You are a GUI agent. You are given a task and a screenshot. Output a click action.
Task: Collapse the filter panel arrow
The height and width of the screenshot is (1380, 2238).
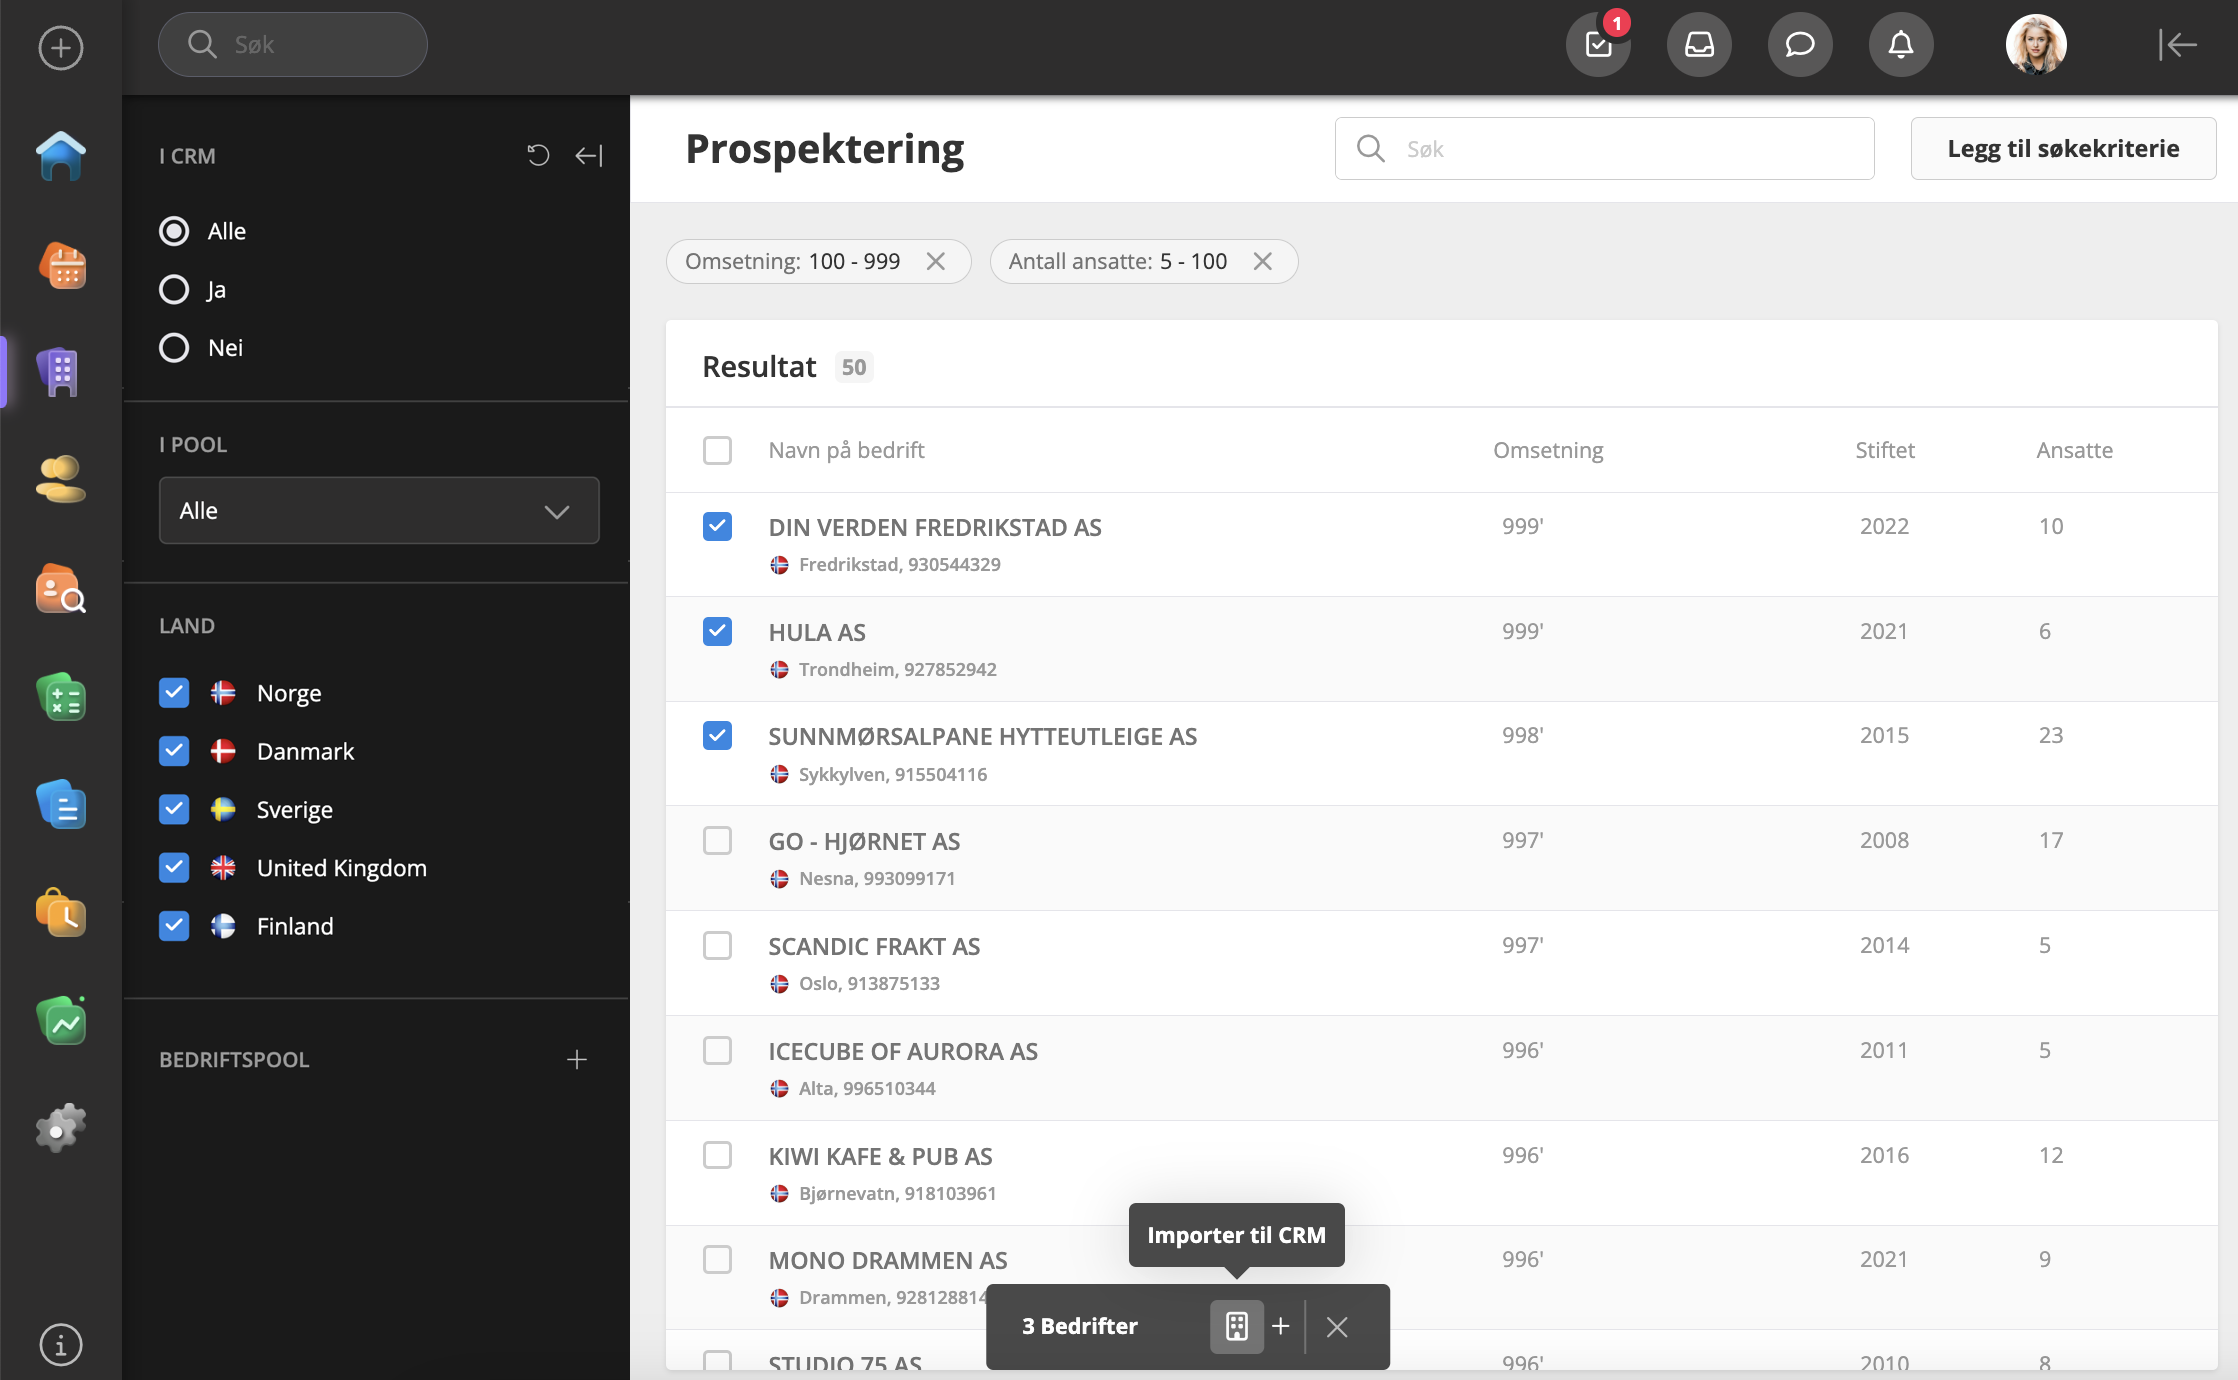click(x=589, y=155)
